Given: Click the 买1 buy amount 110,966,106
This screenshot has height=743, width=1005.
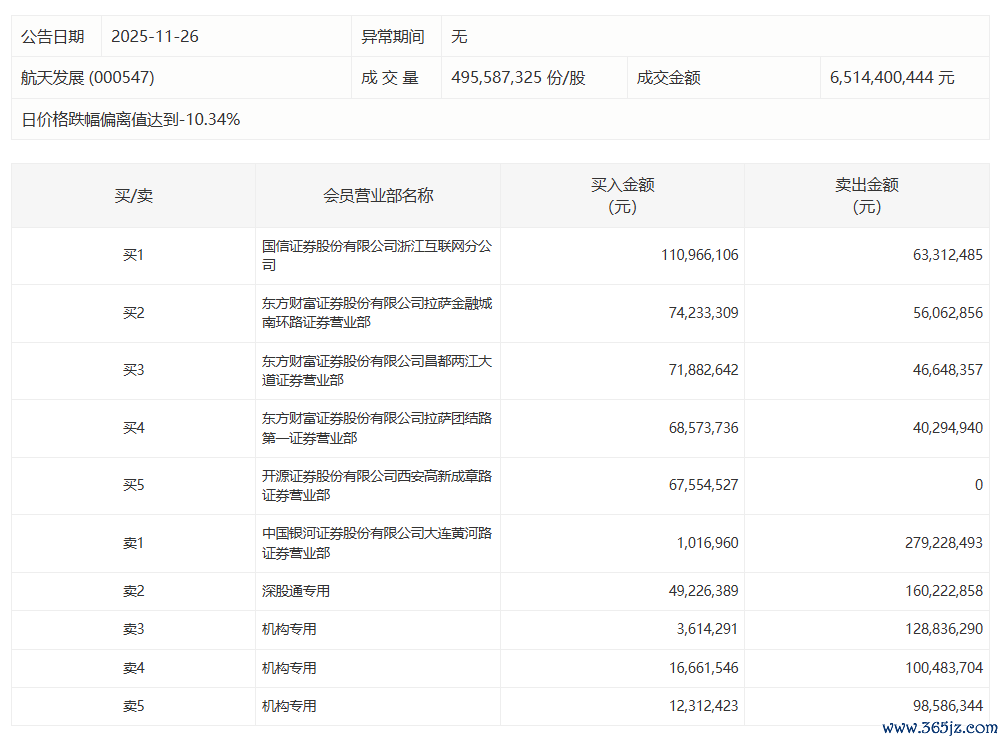Looking at the screenshot, I should tap(699, 255).
